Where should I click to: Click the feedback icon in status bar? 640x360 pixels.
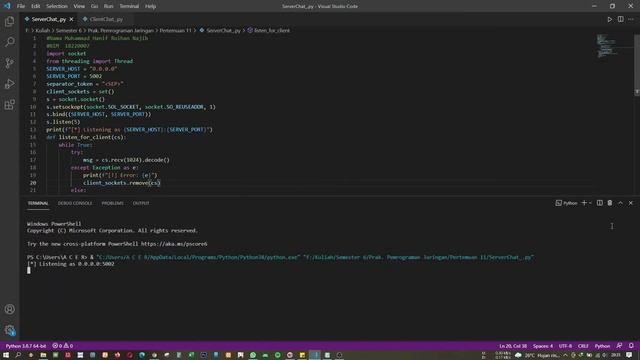coord(620,346)
